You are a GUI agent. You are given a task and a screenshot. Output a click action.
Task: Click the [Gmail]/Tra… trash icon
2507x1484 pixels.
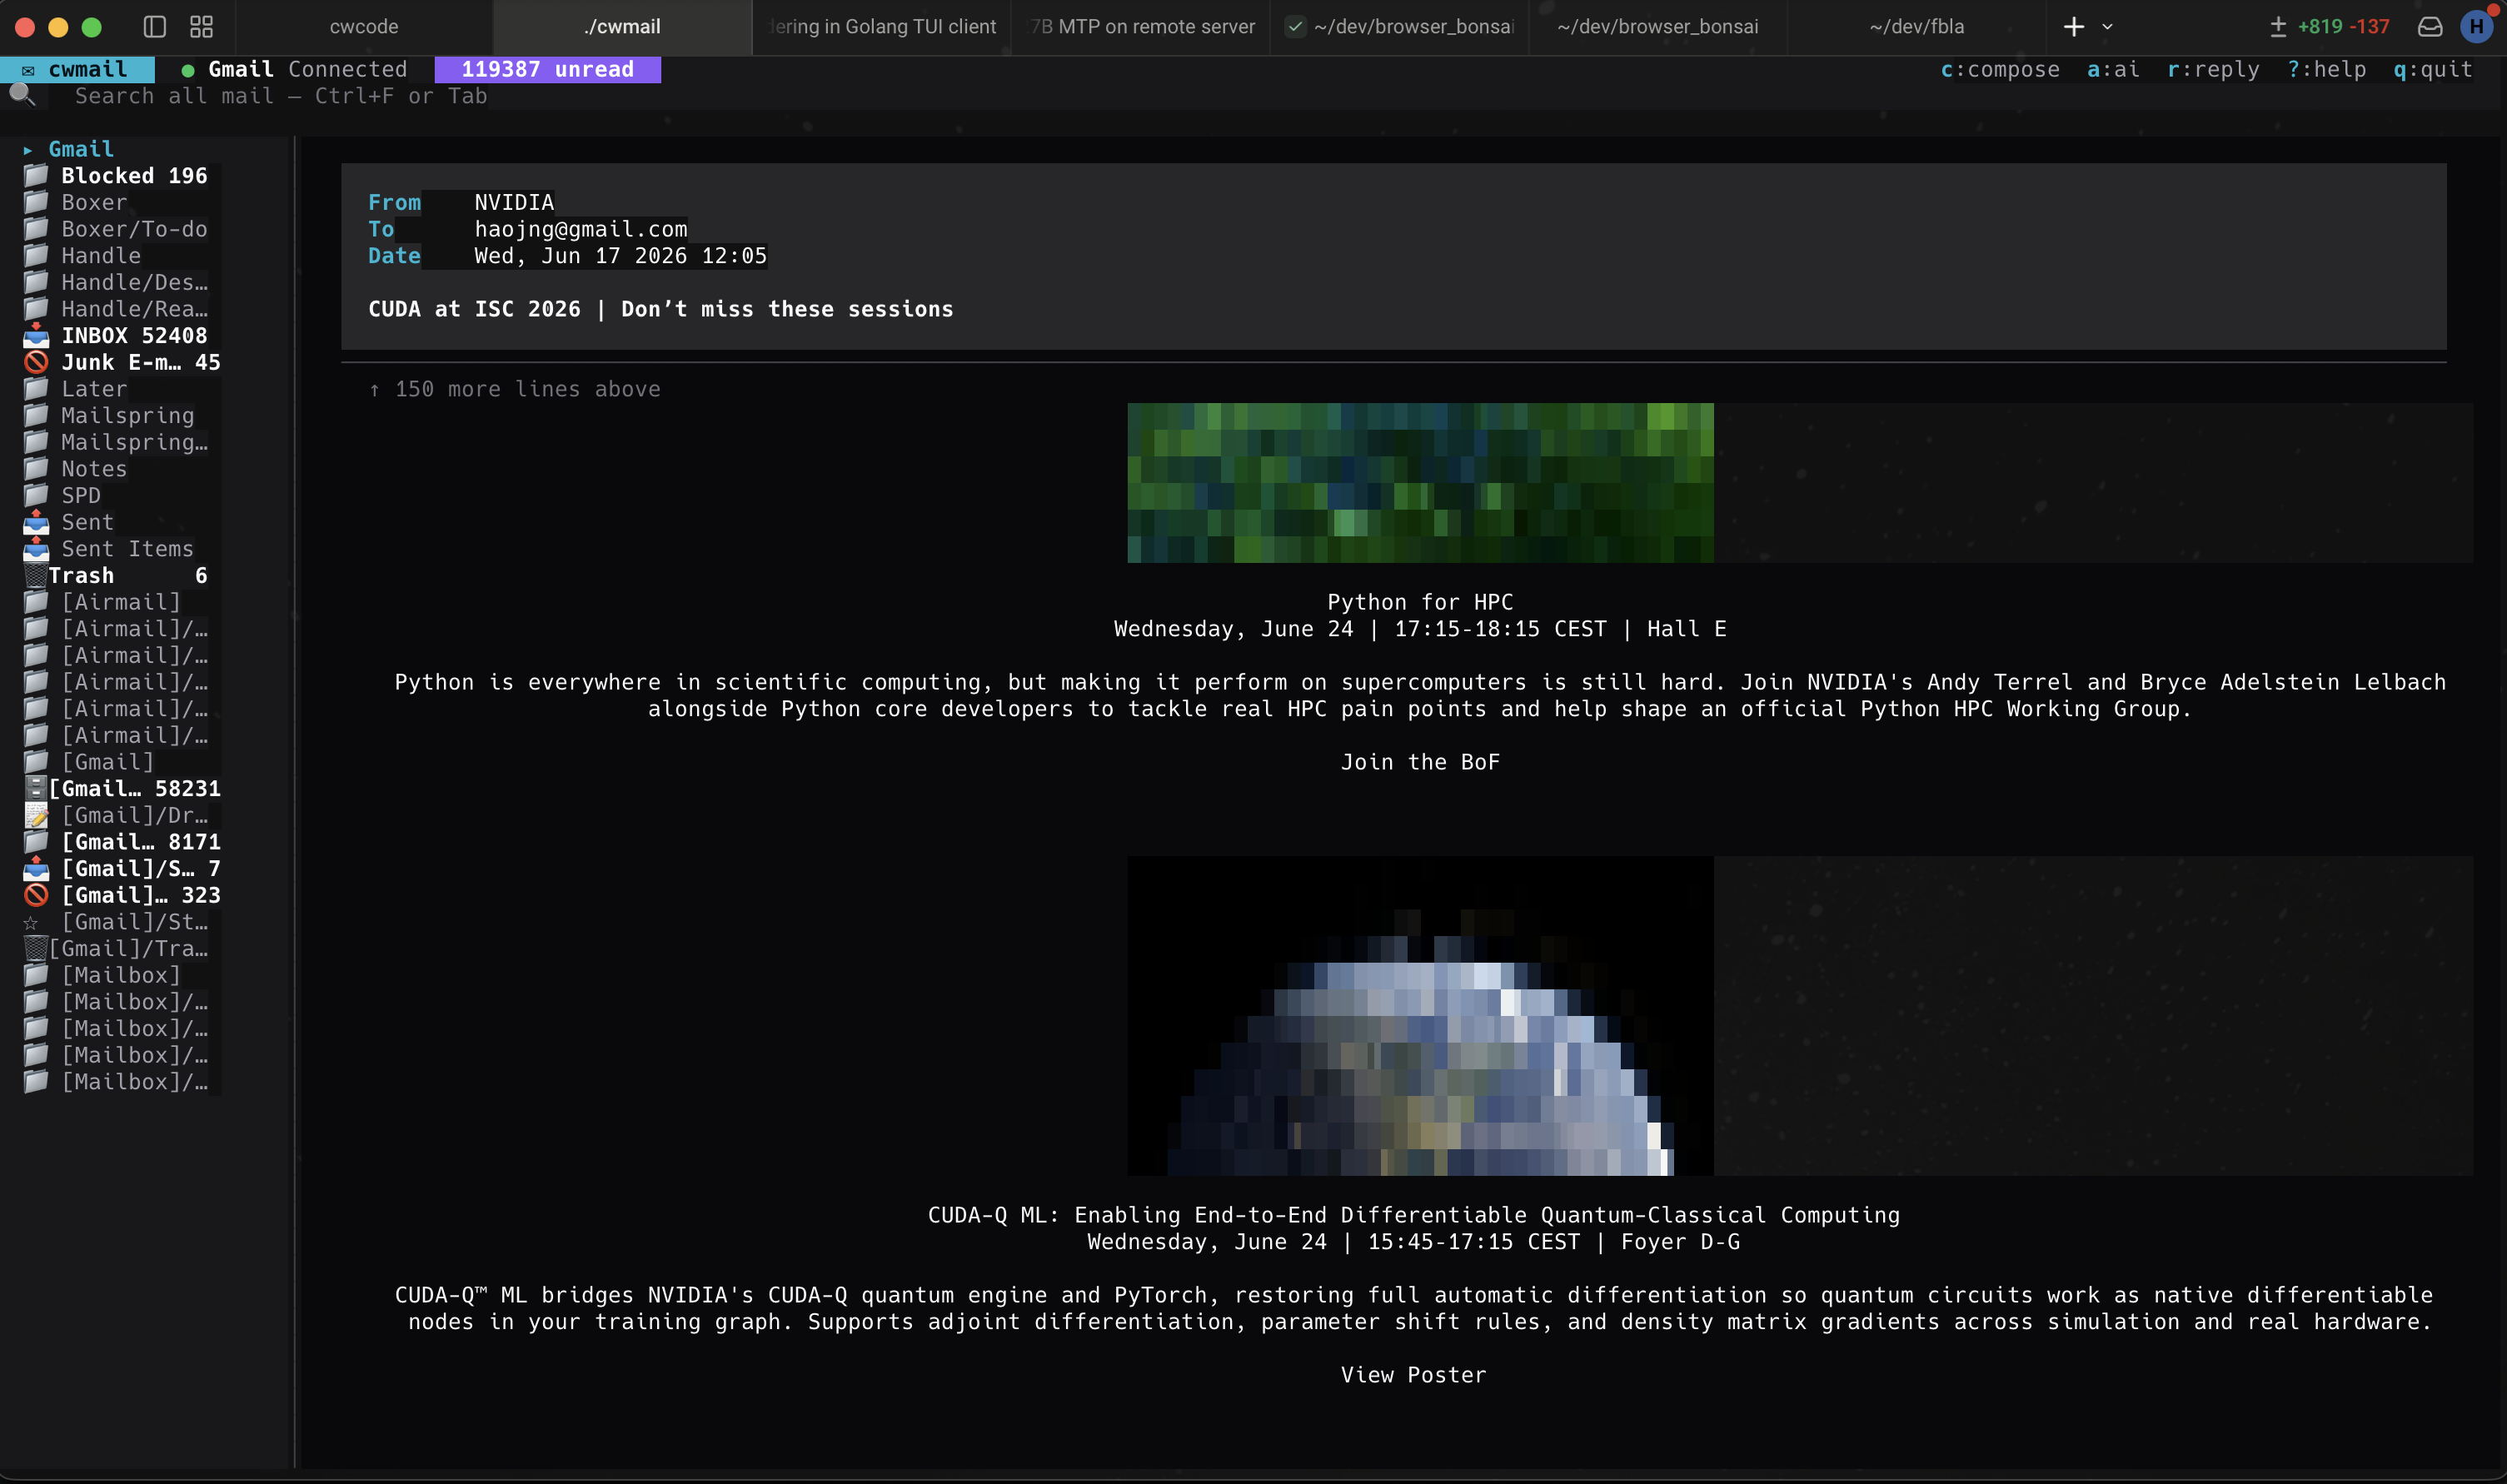pyautogui.click(x=36, y=949)
